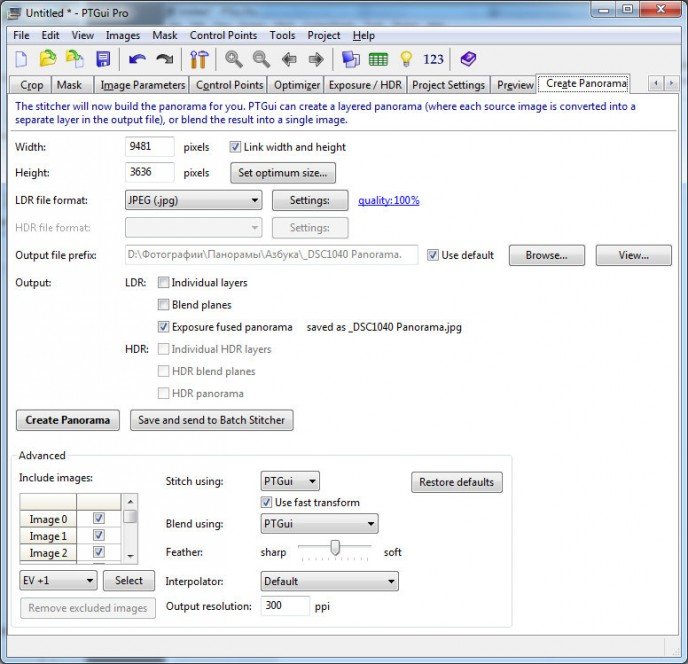The width and height of the screenshot is (688, 664).
Task: Click the View button
Action: [633, 255]
